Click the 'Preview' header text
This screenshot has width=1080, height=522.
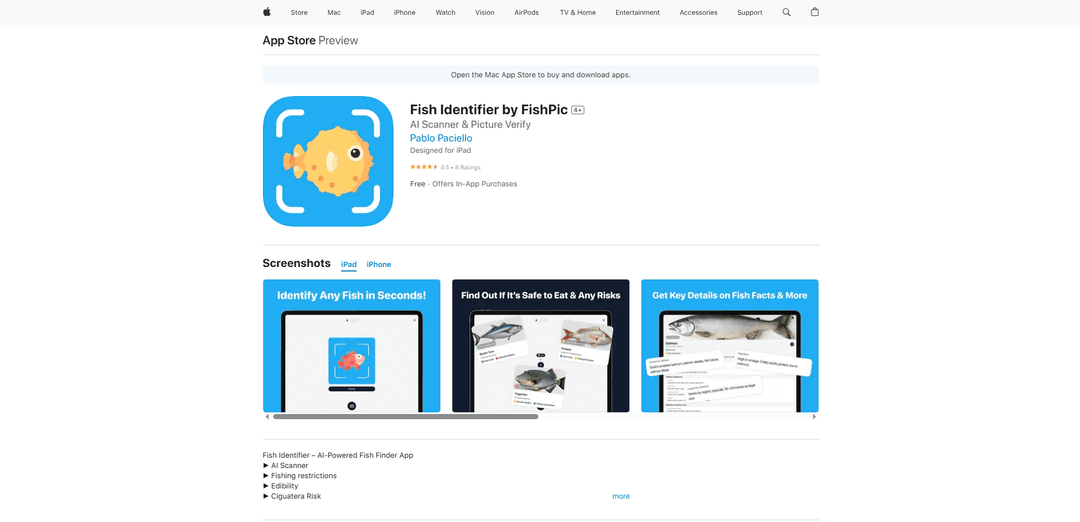coord(338,41)
